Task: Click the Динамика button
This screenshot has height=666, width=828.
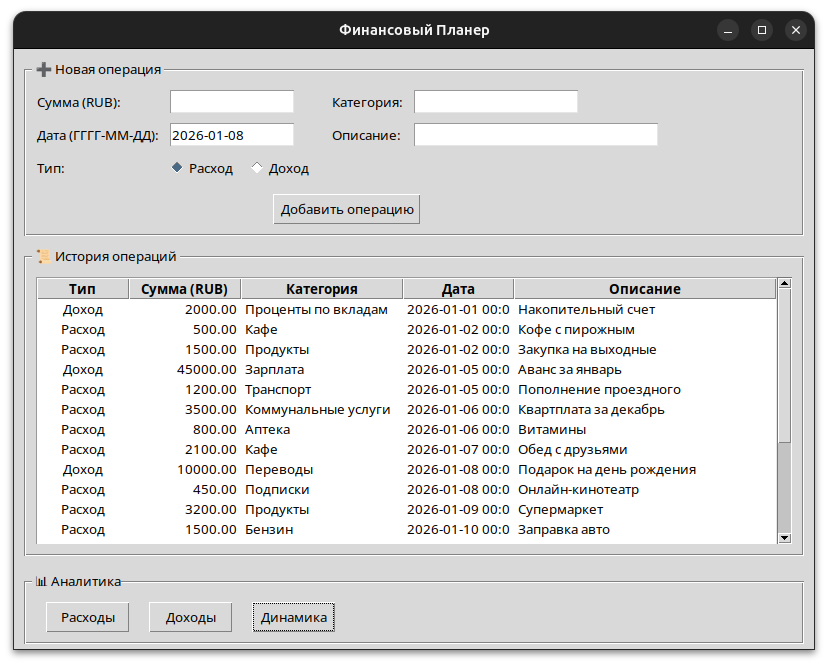Action: tap(294, 618)
